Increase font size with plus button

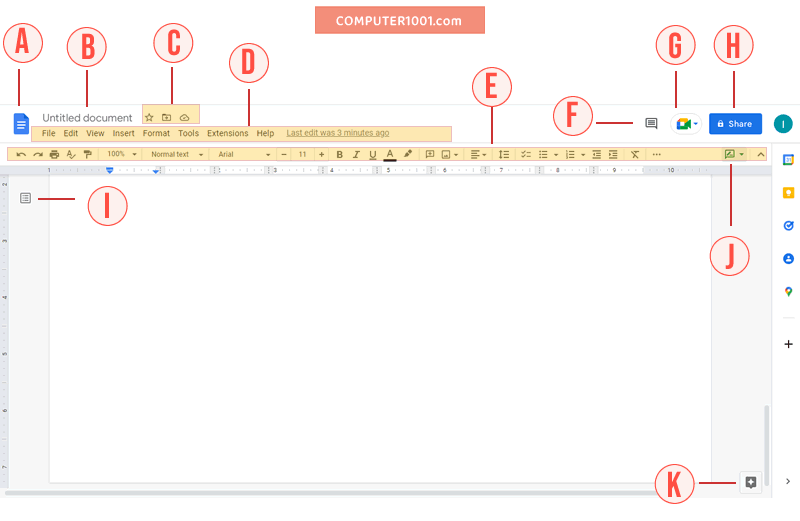(321, 154)
